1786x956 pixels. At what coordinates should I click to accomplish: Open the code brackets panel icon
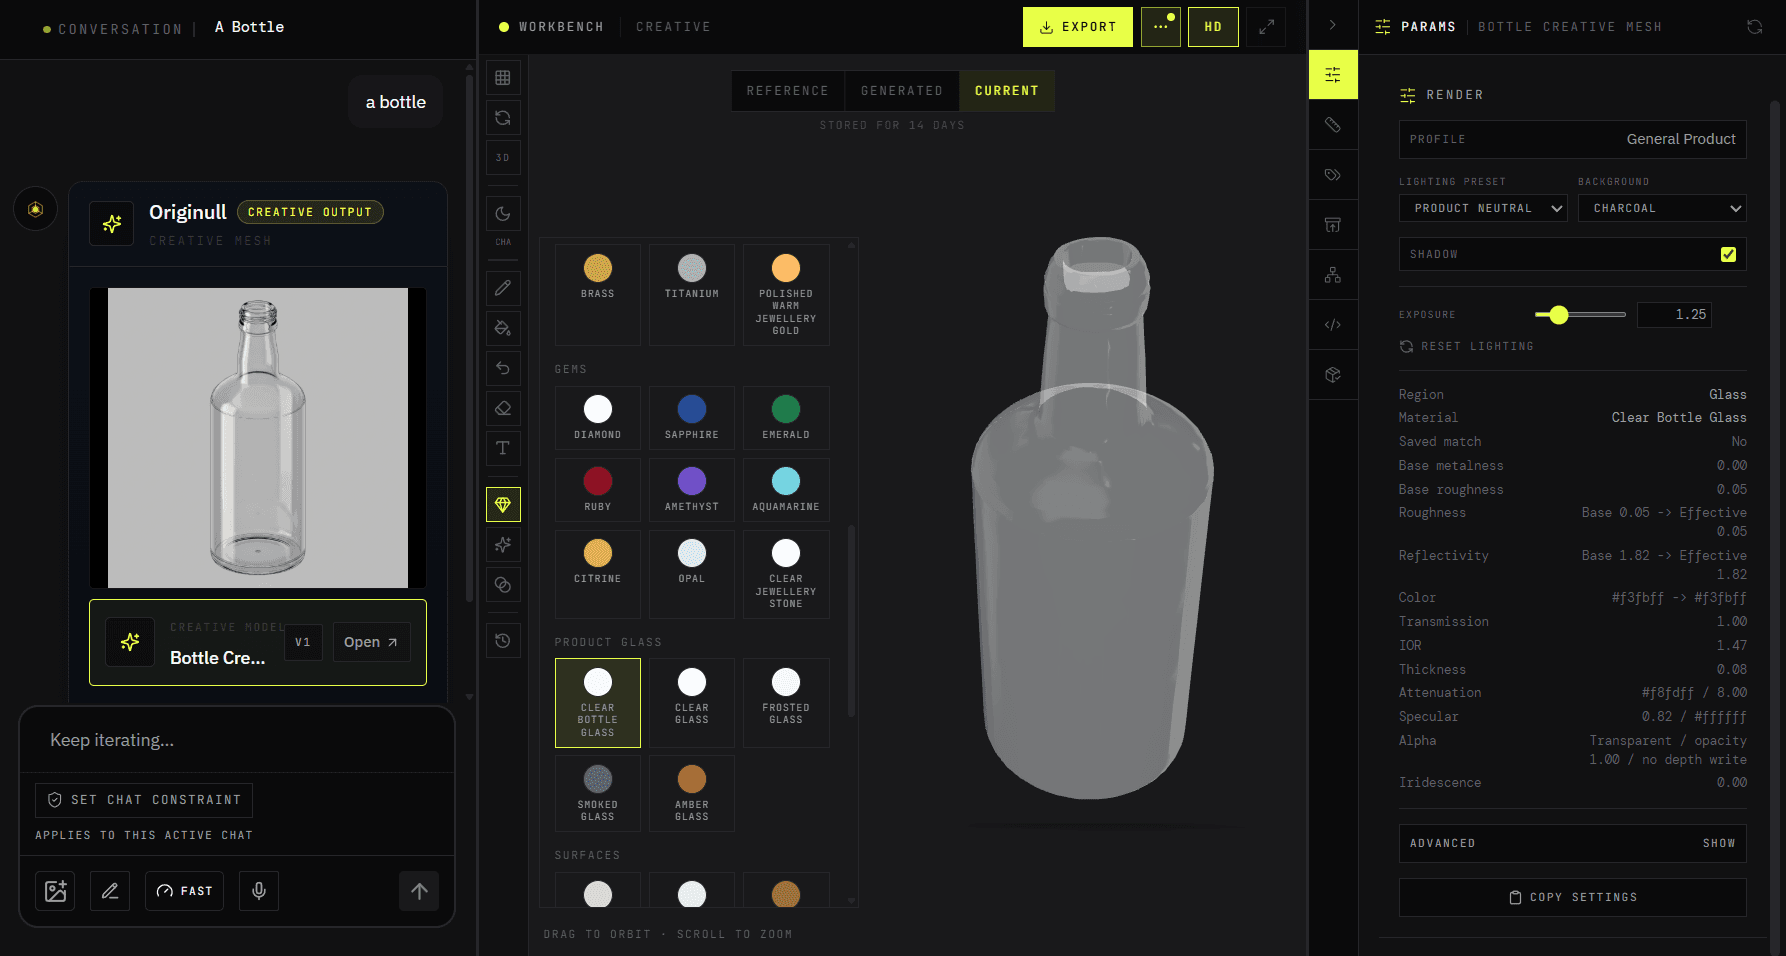click(1333, 325)
